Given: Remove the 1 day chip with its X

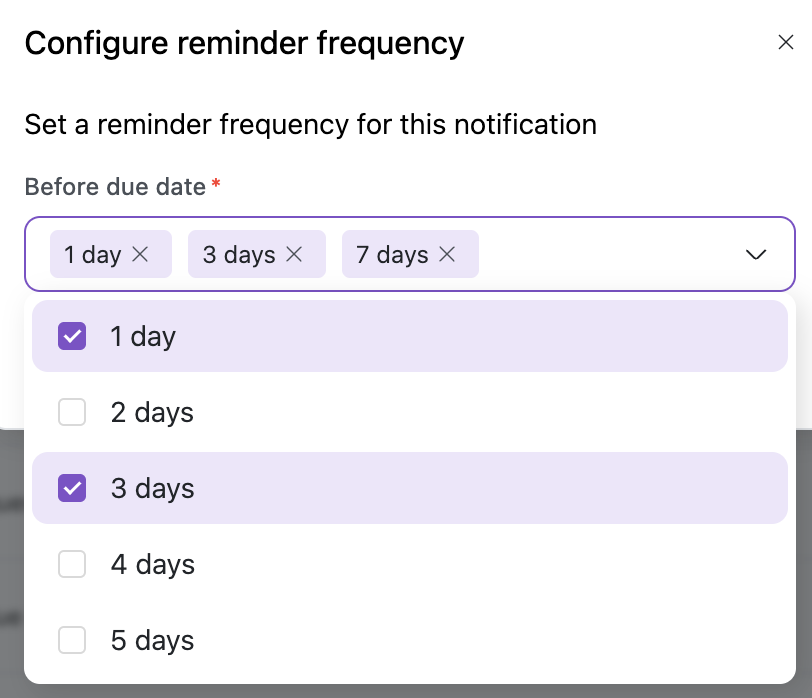Looking at the screenshot, I should pos(141,255).
